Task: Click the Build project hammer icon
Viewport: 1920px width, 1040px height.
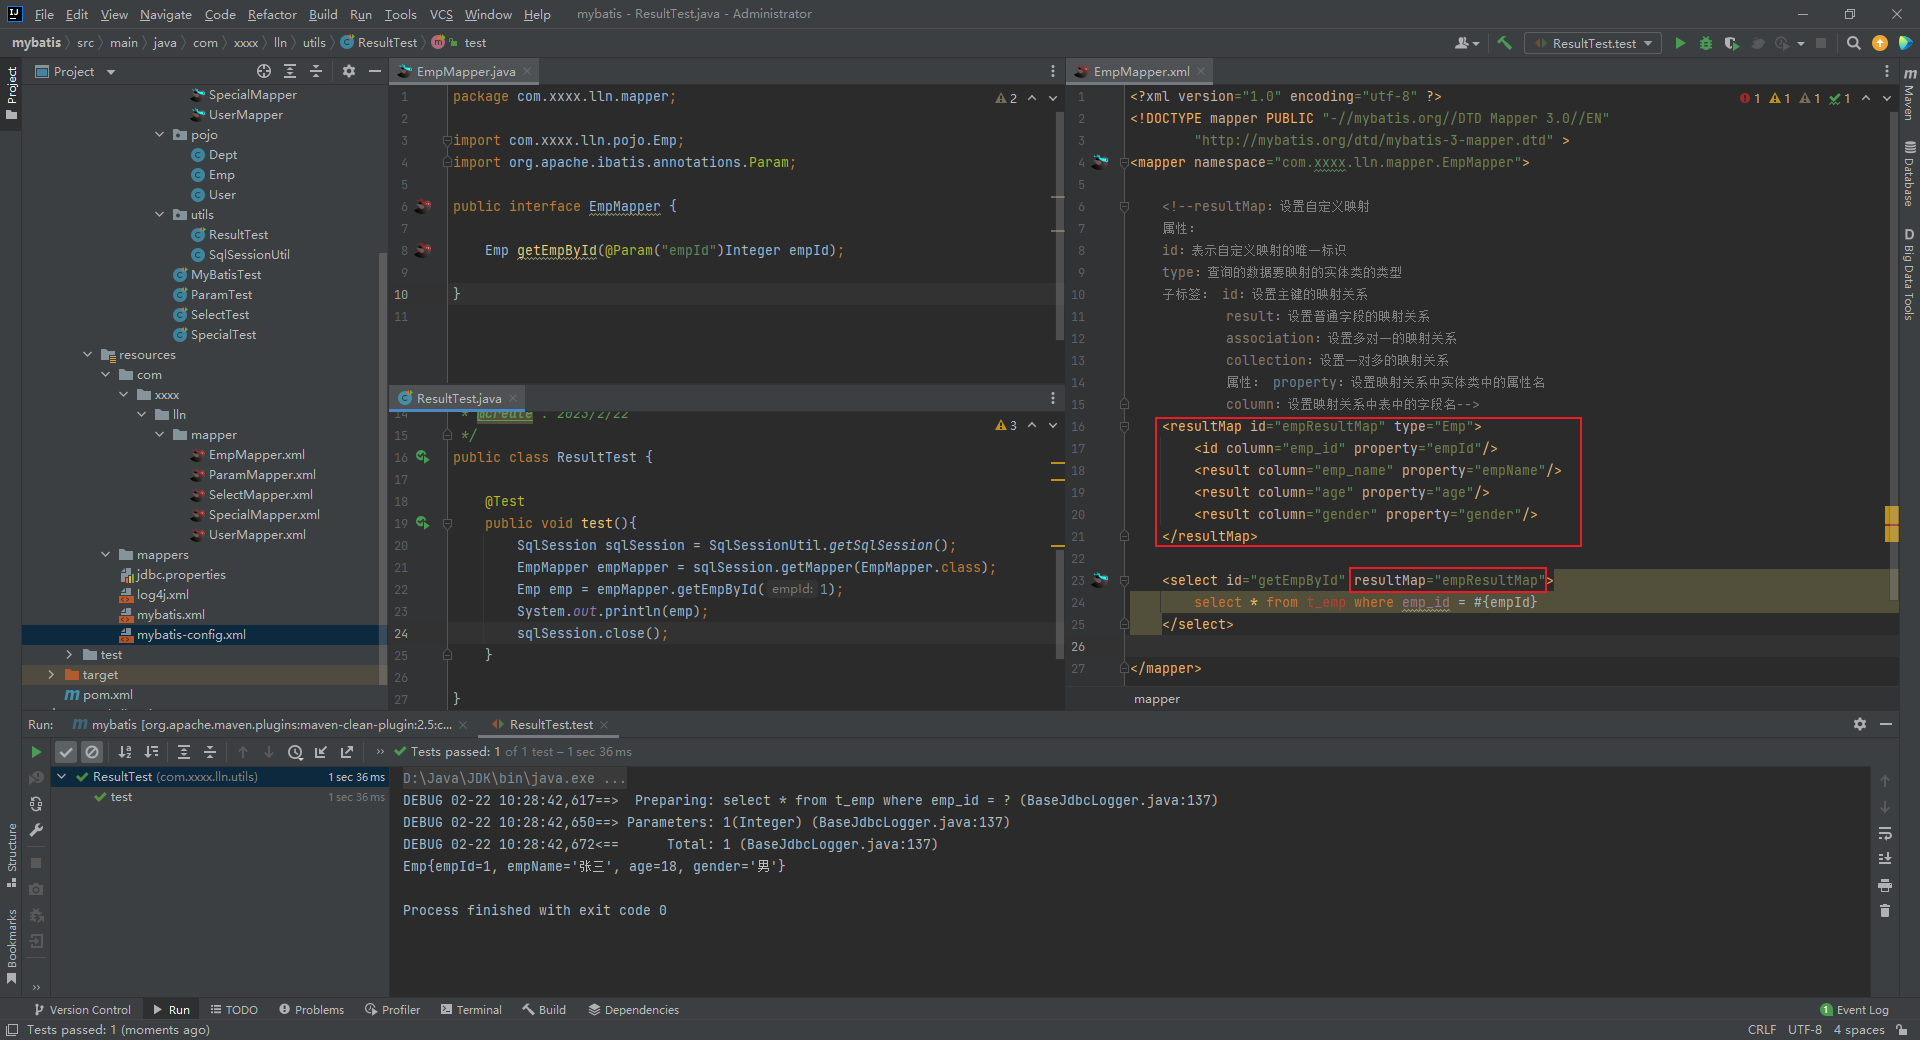Action: coord(1504,43)
